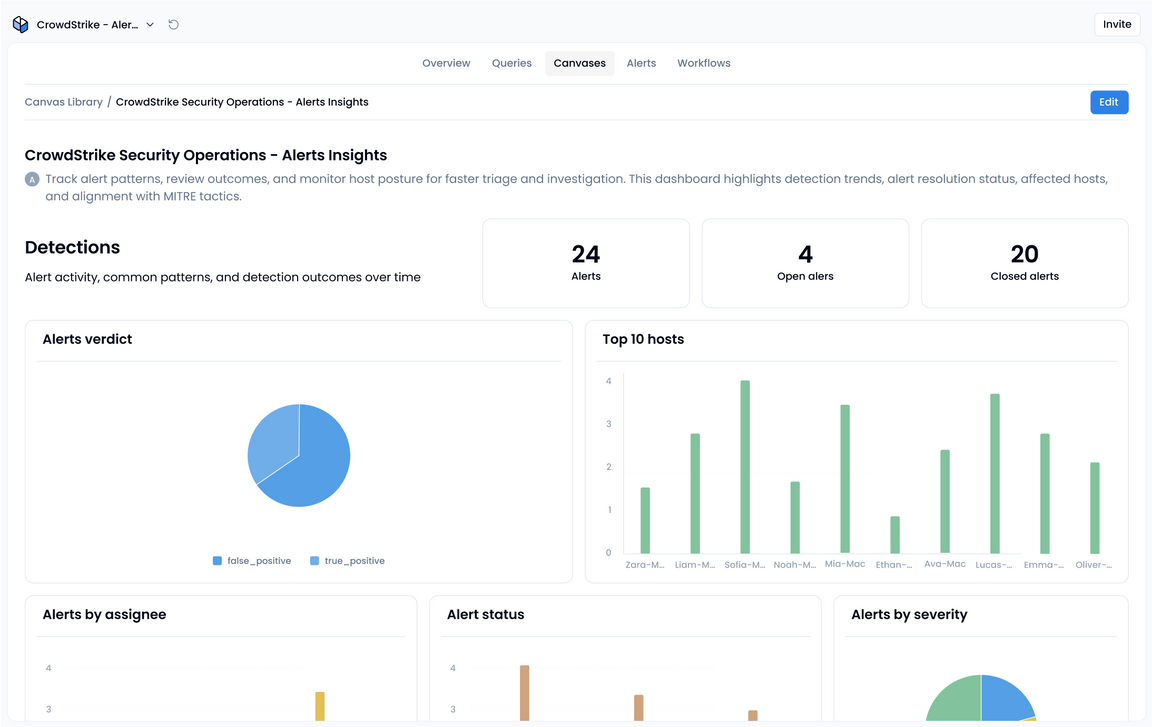1152x727 pixels.
Task: Click the Invite button
Action: point(1117,24)
